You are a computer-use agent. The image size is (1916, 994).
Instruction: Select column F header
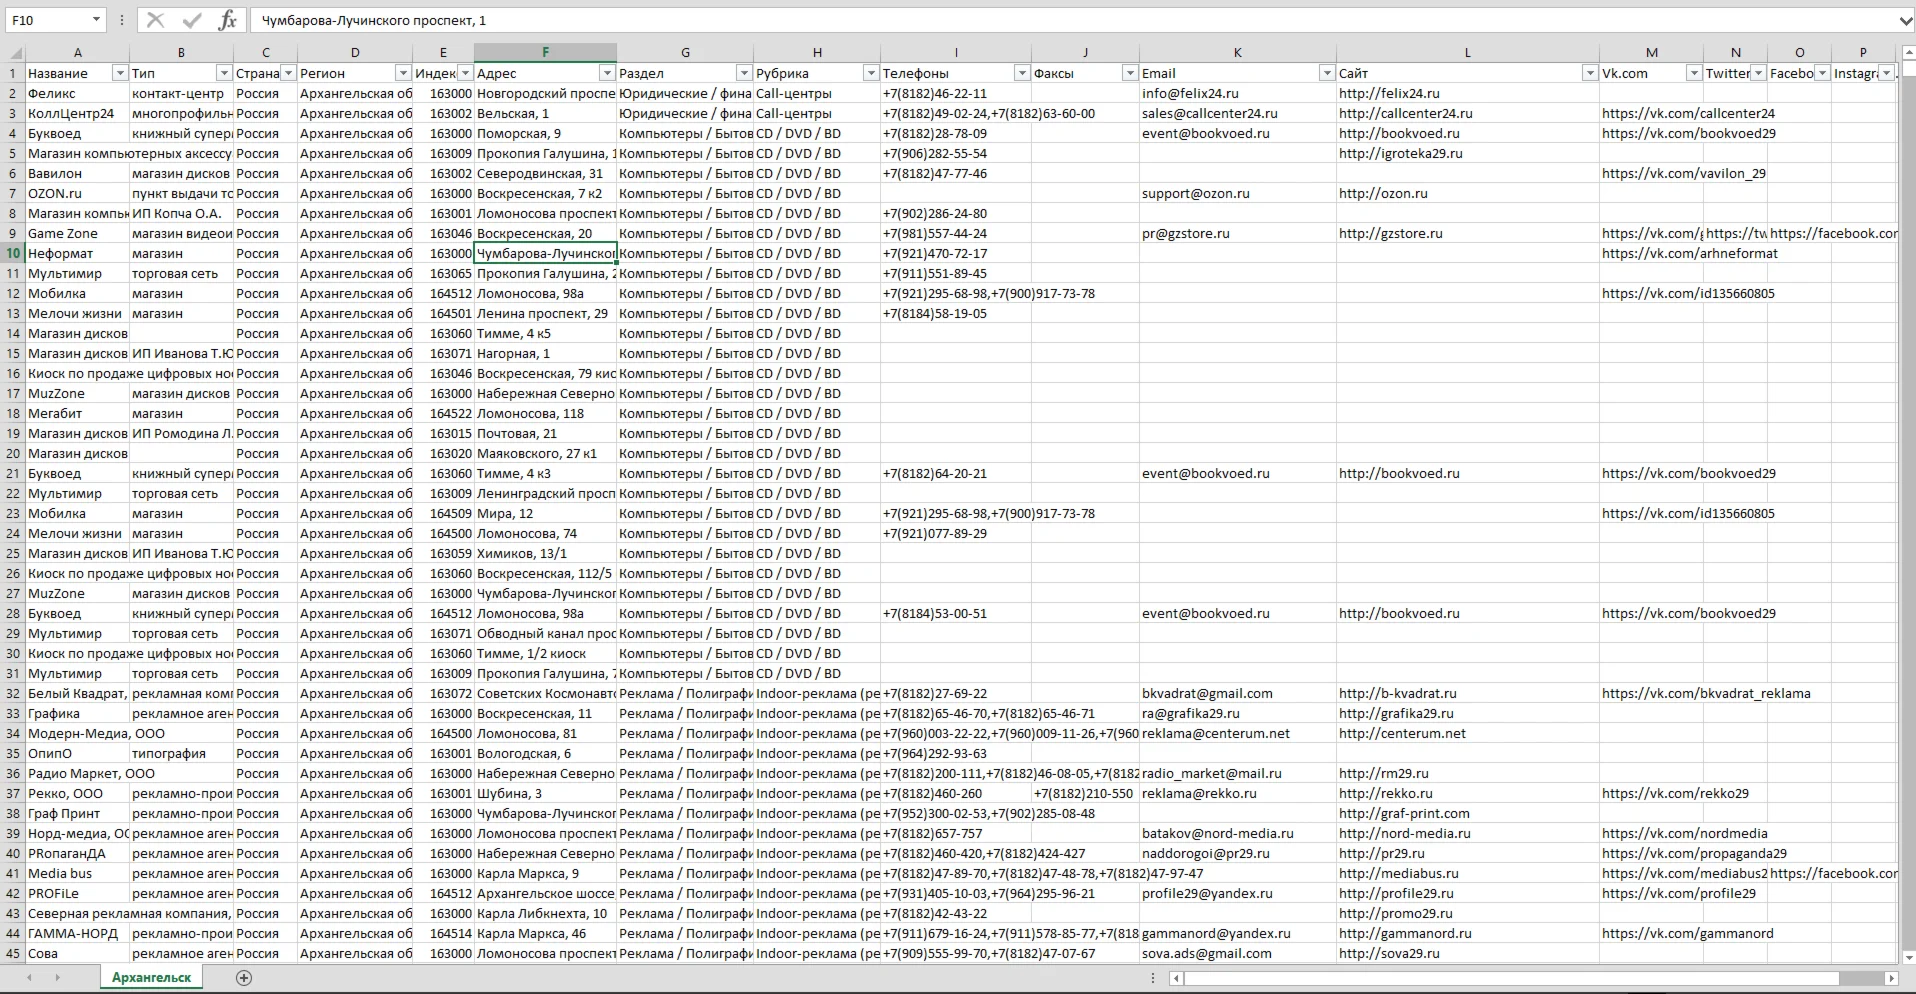pyautogui.click(x=545, y=53)
